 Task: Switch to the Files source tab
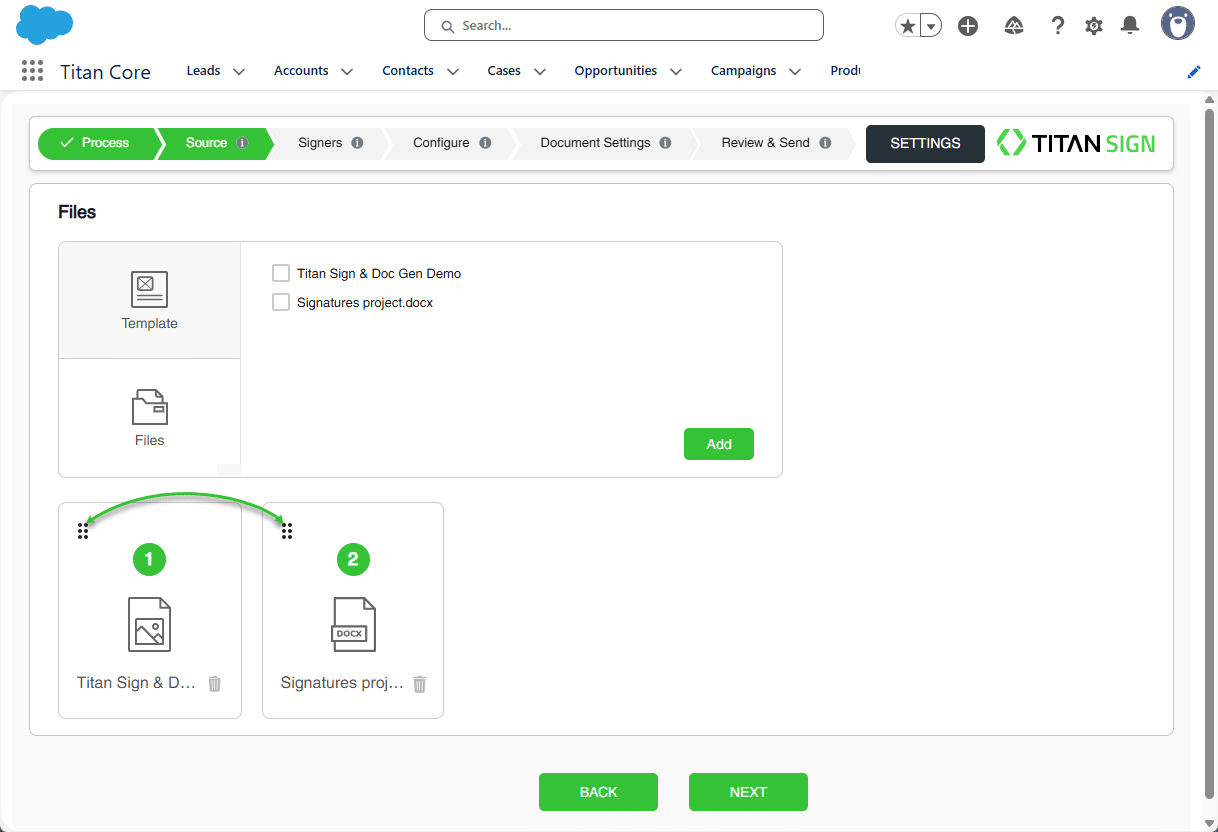(x=149, y=417)
